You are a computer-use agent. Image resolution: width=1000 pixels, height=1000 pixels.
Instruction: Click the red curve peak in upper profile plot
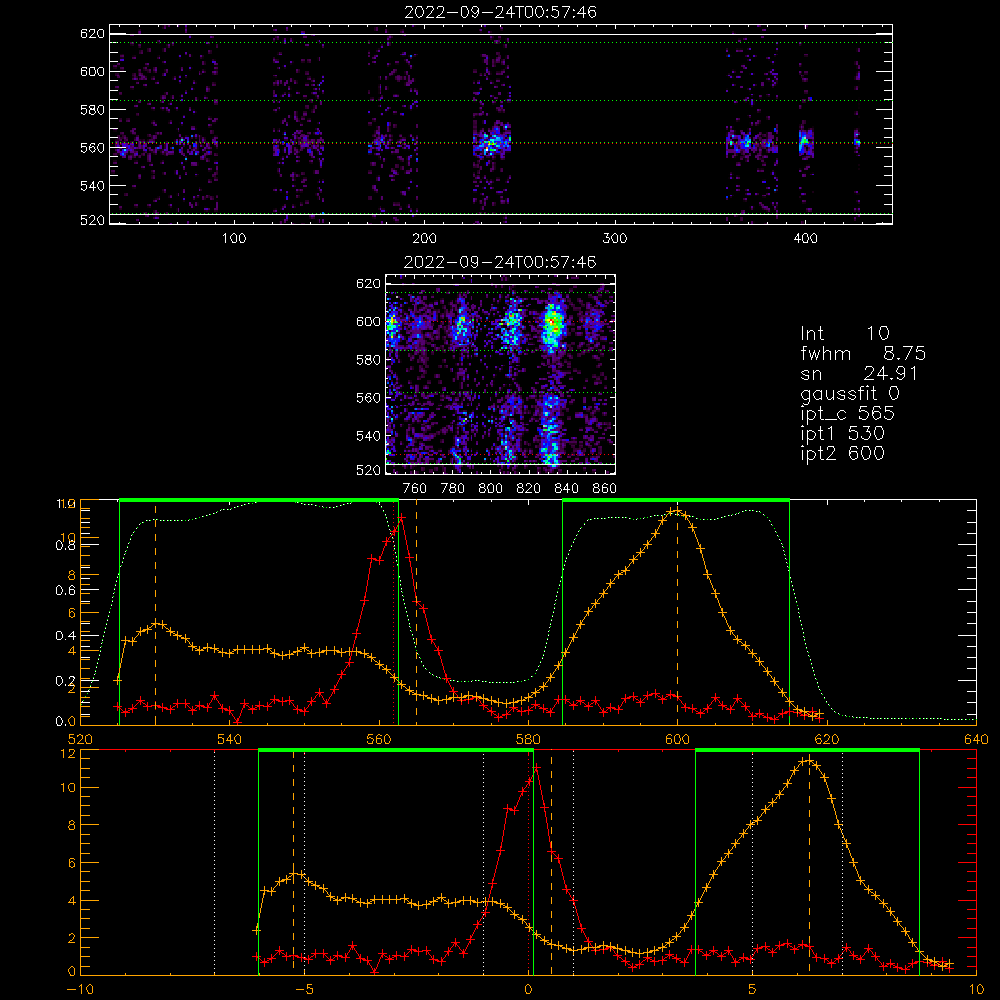(x=401, y=517)
